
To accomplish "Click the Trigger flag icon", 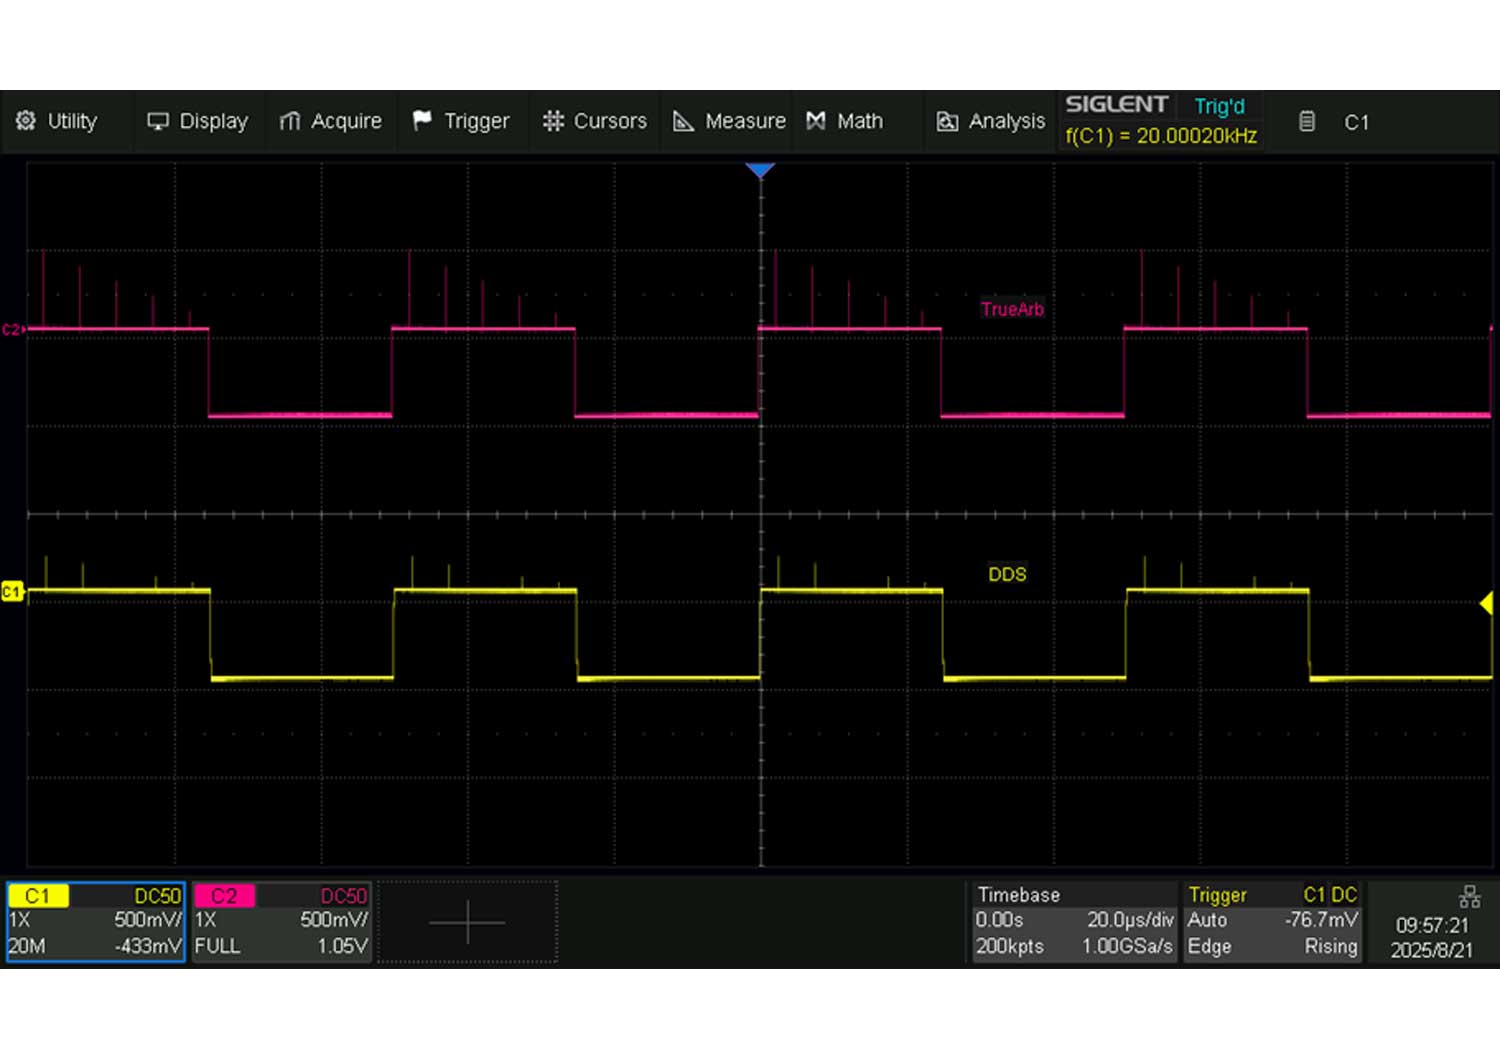I will tap(422, 121).
